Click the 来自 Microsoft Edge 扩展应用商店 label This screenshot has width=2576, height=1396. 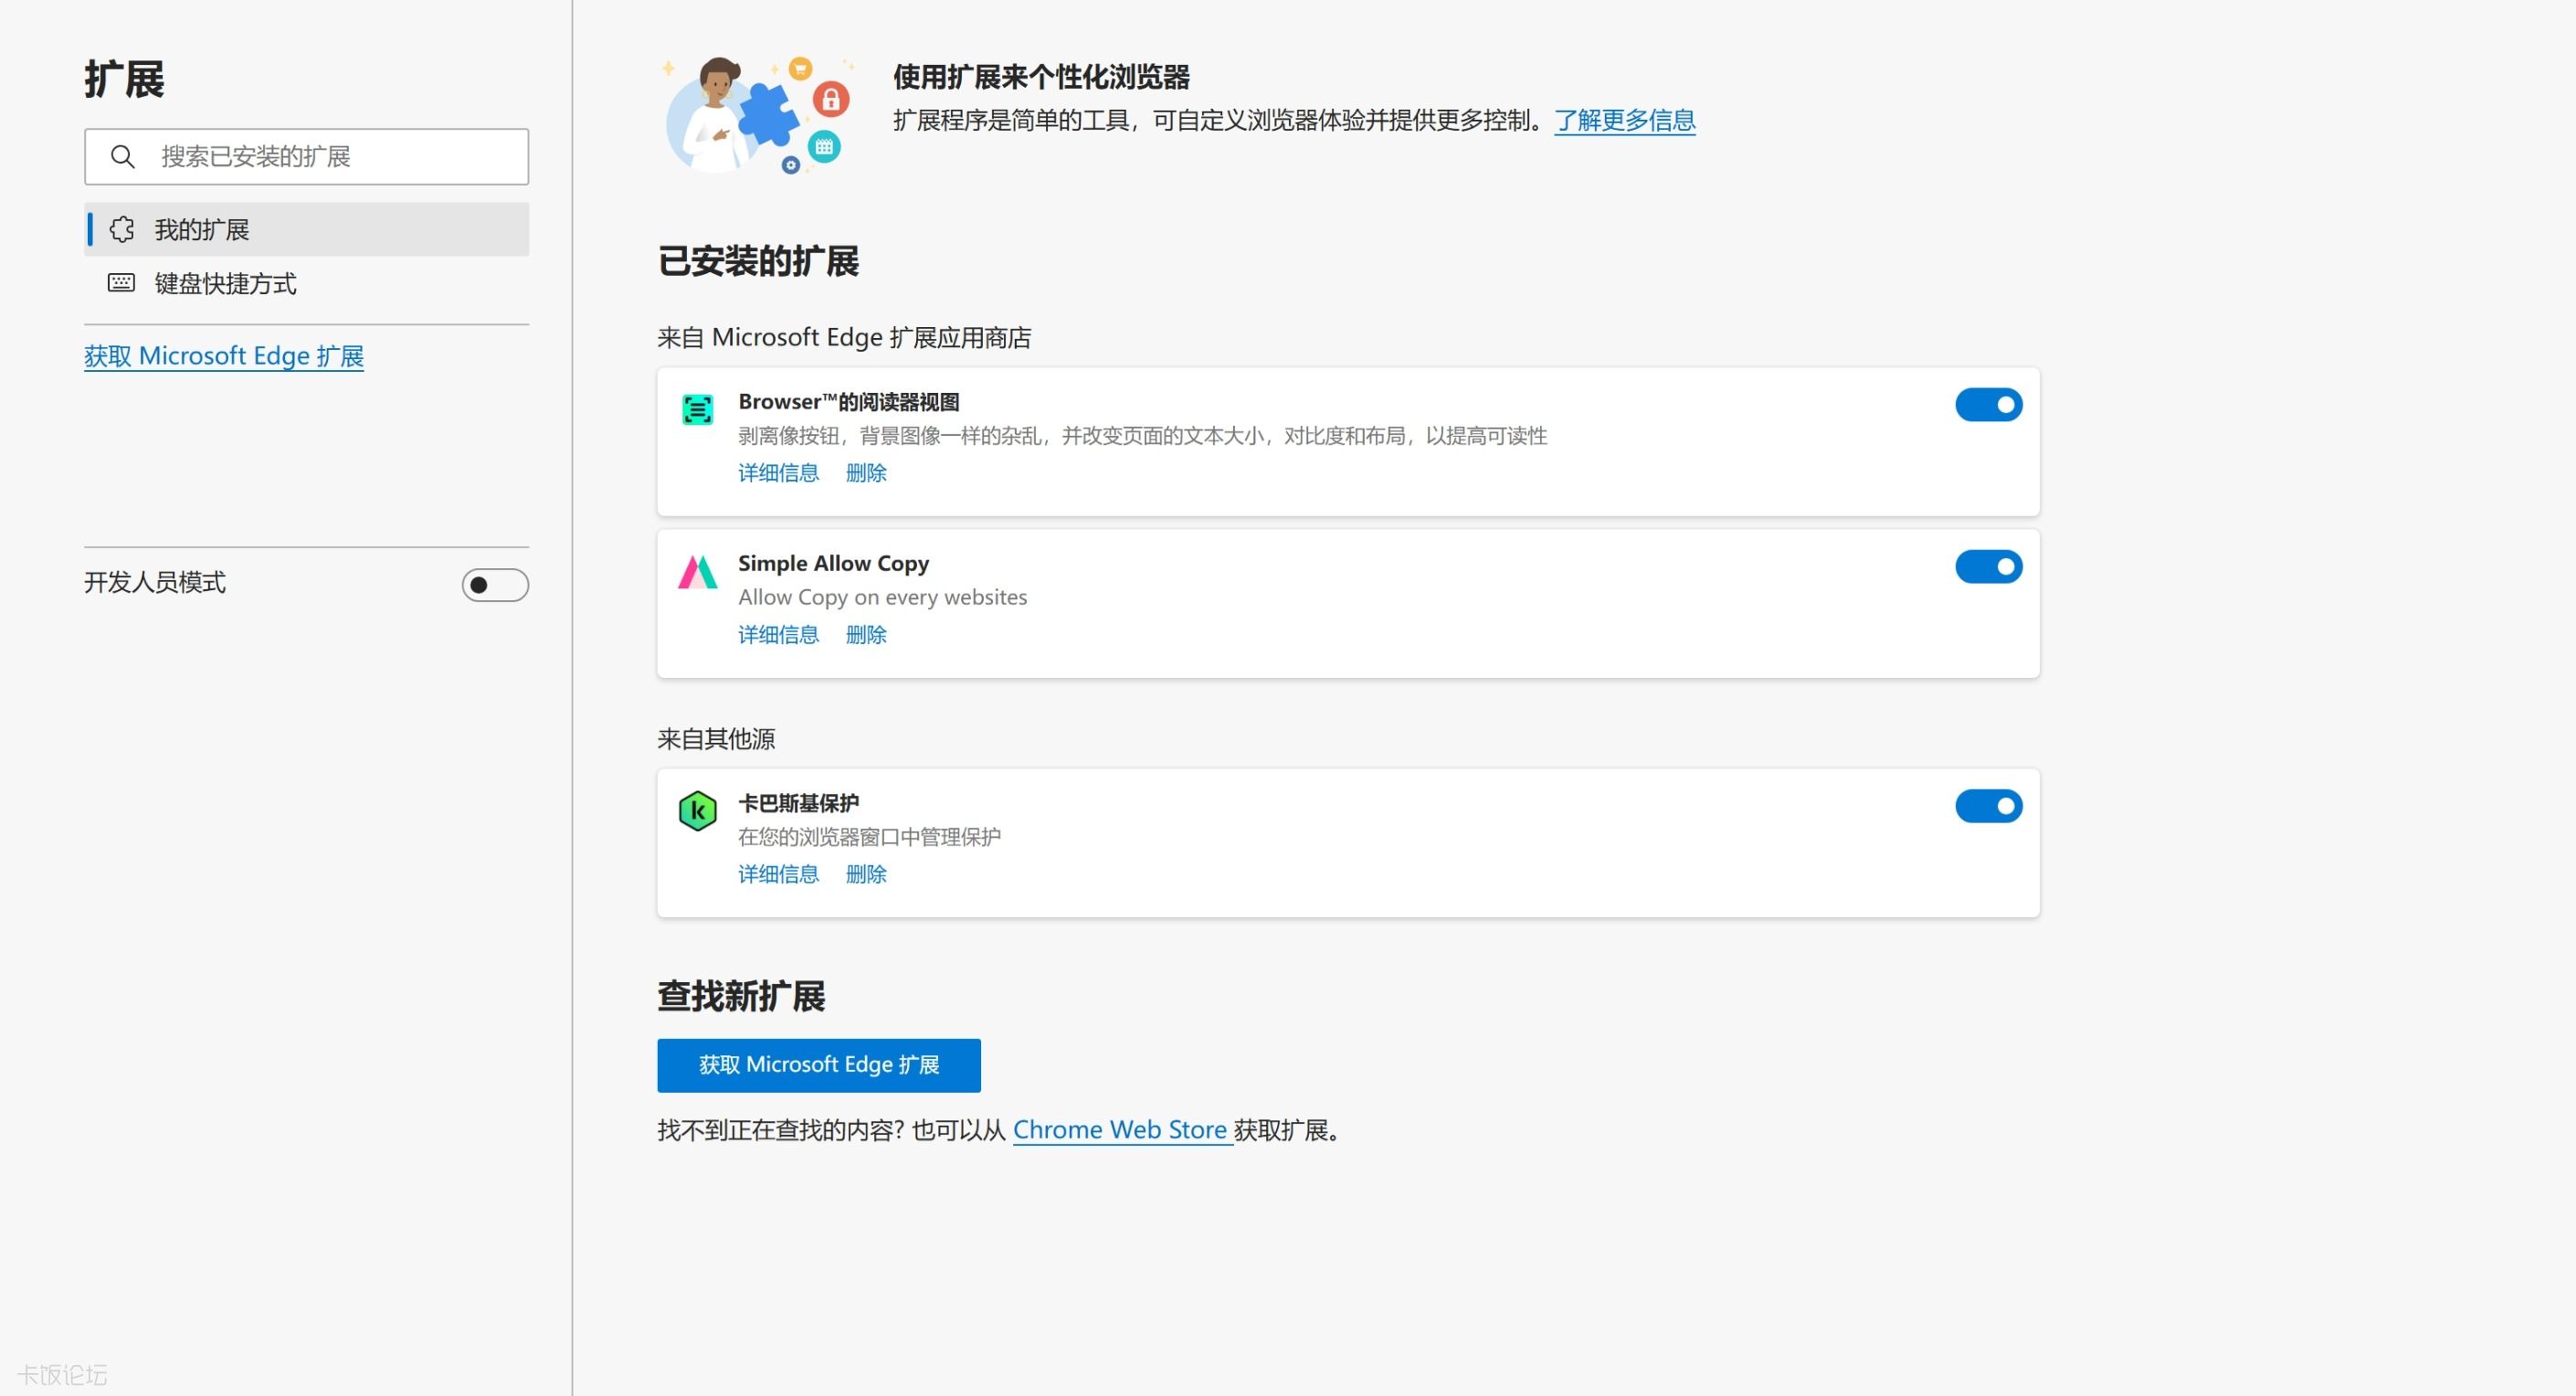click(x=844, y=338)
